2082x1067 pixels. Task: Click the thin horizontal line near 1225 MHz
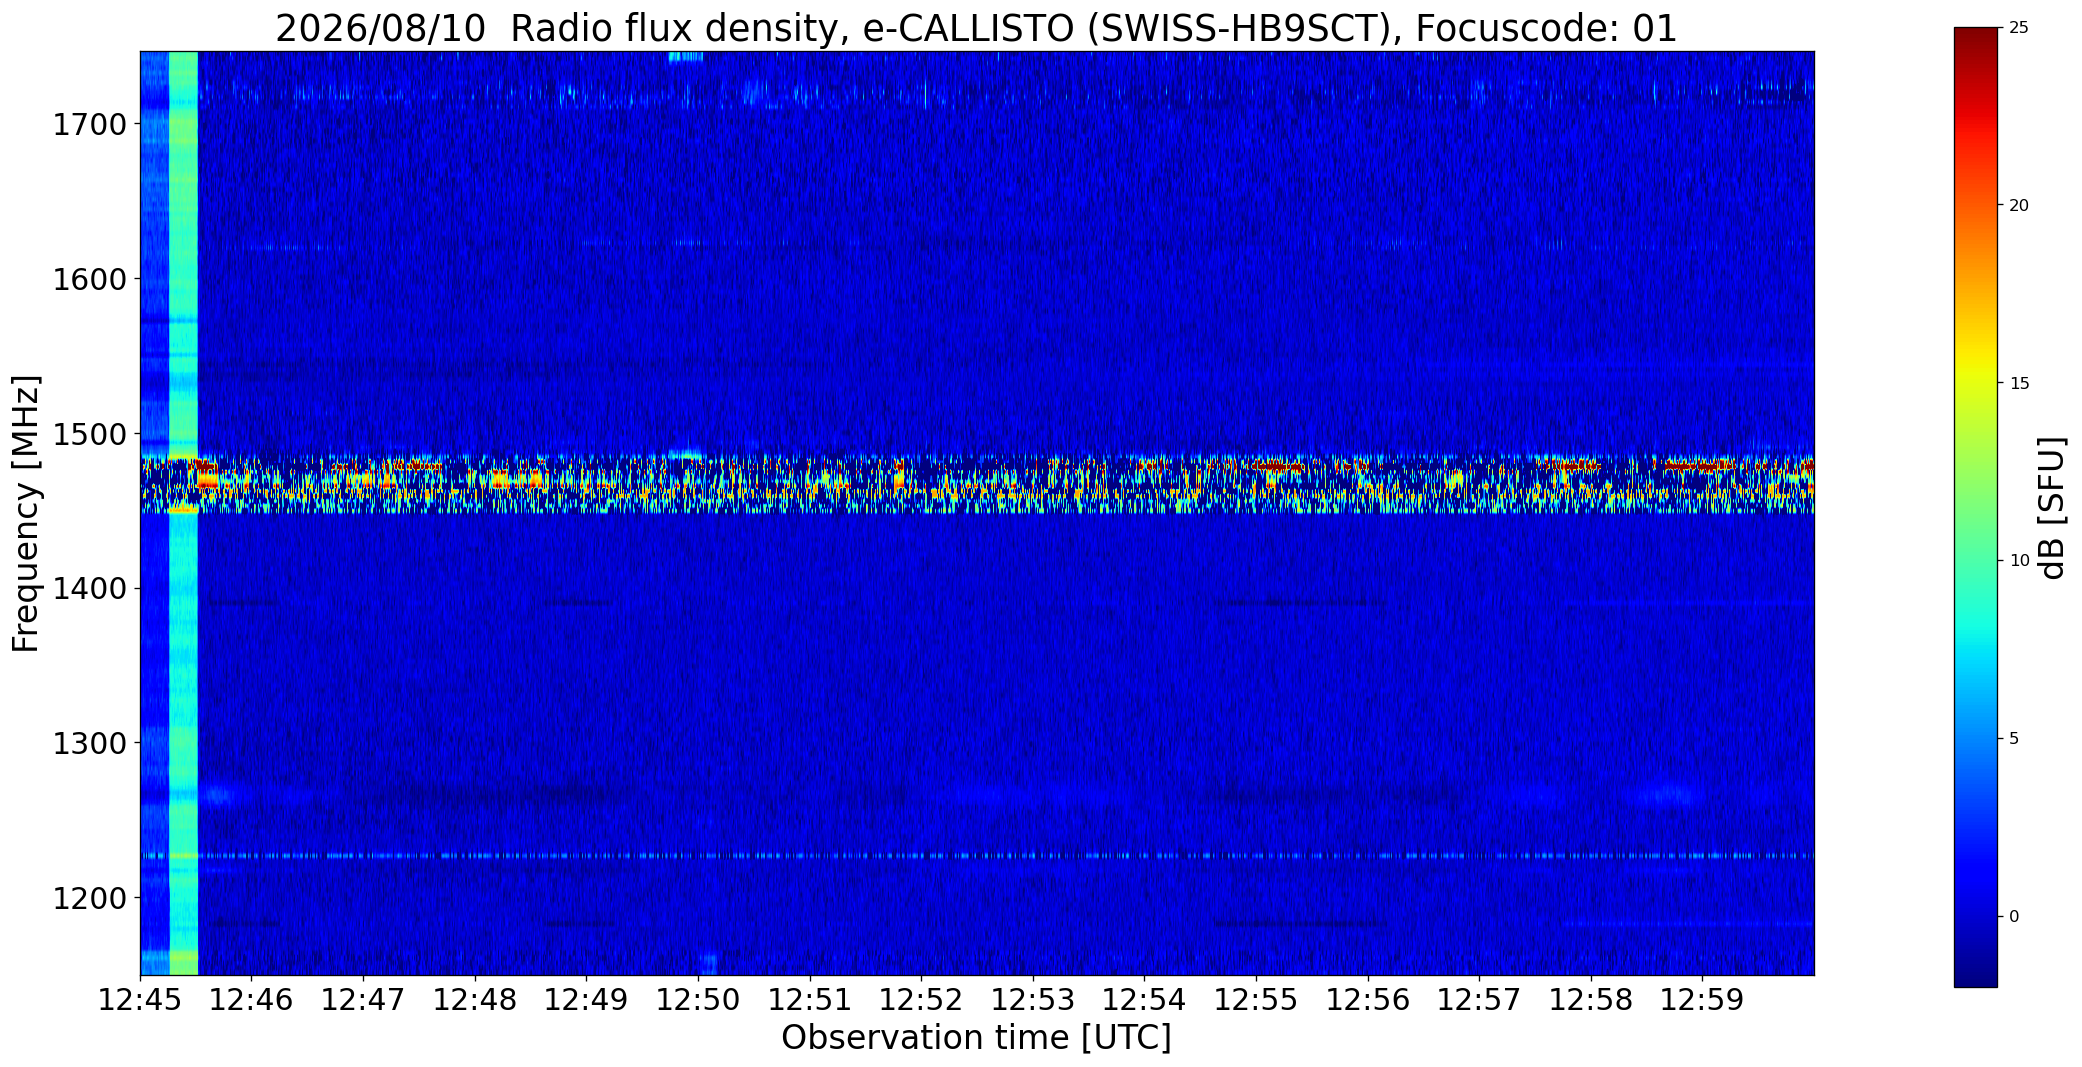tap(977, 856)
